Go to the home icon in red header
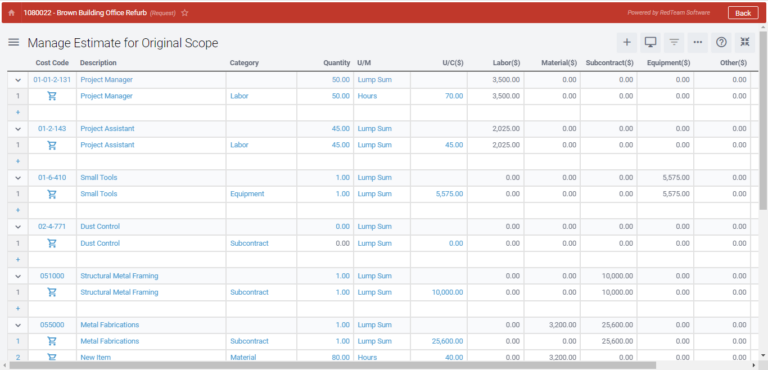Viewport: 768px width, 370px height. 12,13
